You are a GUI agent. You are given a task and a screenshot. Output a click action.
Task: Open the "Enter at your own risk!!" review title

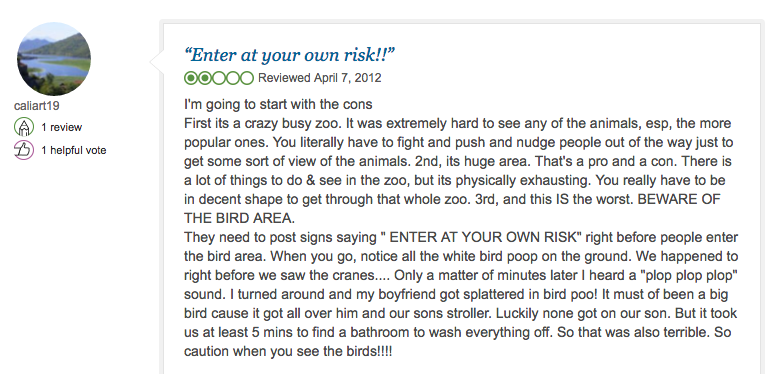tap(290, 55)
